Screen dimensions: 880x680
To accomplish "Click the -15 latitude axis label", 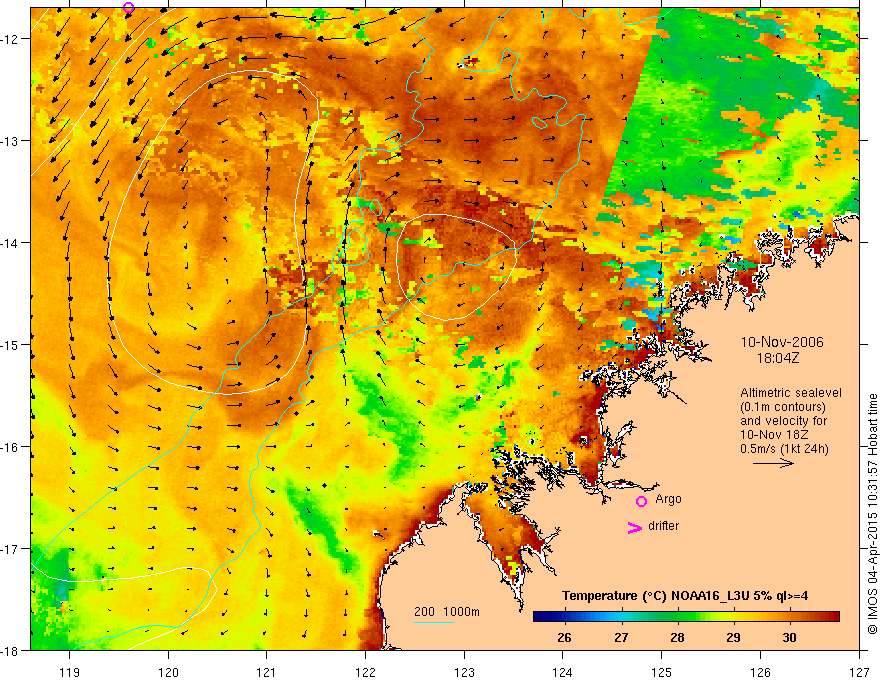I will click(x=10, y=344).
